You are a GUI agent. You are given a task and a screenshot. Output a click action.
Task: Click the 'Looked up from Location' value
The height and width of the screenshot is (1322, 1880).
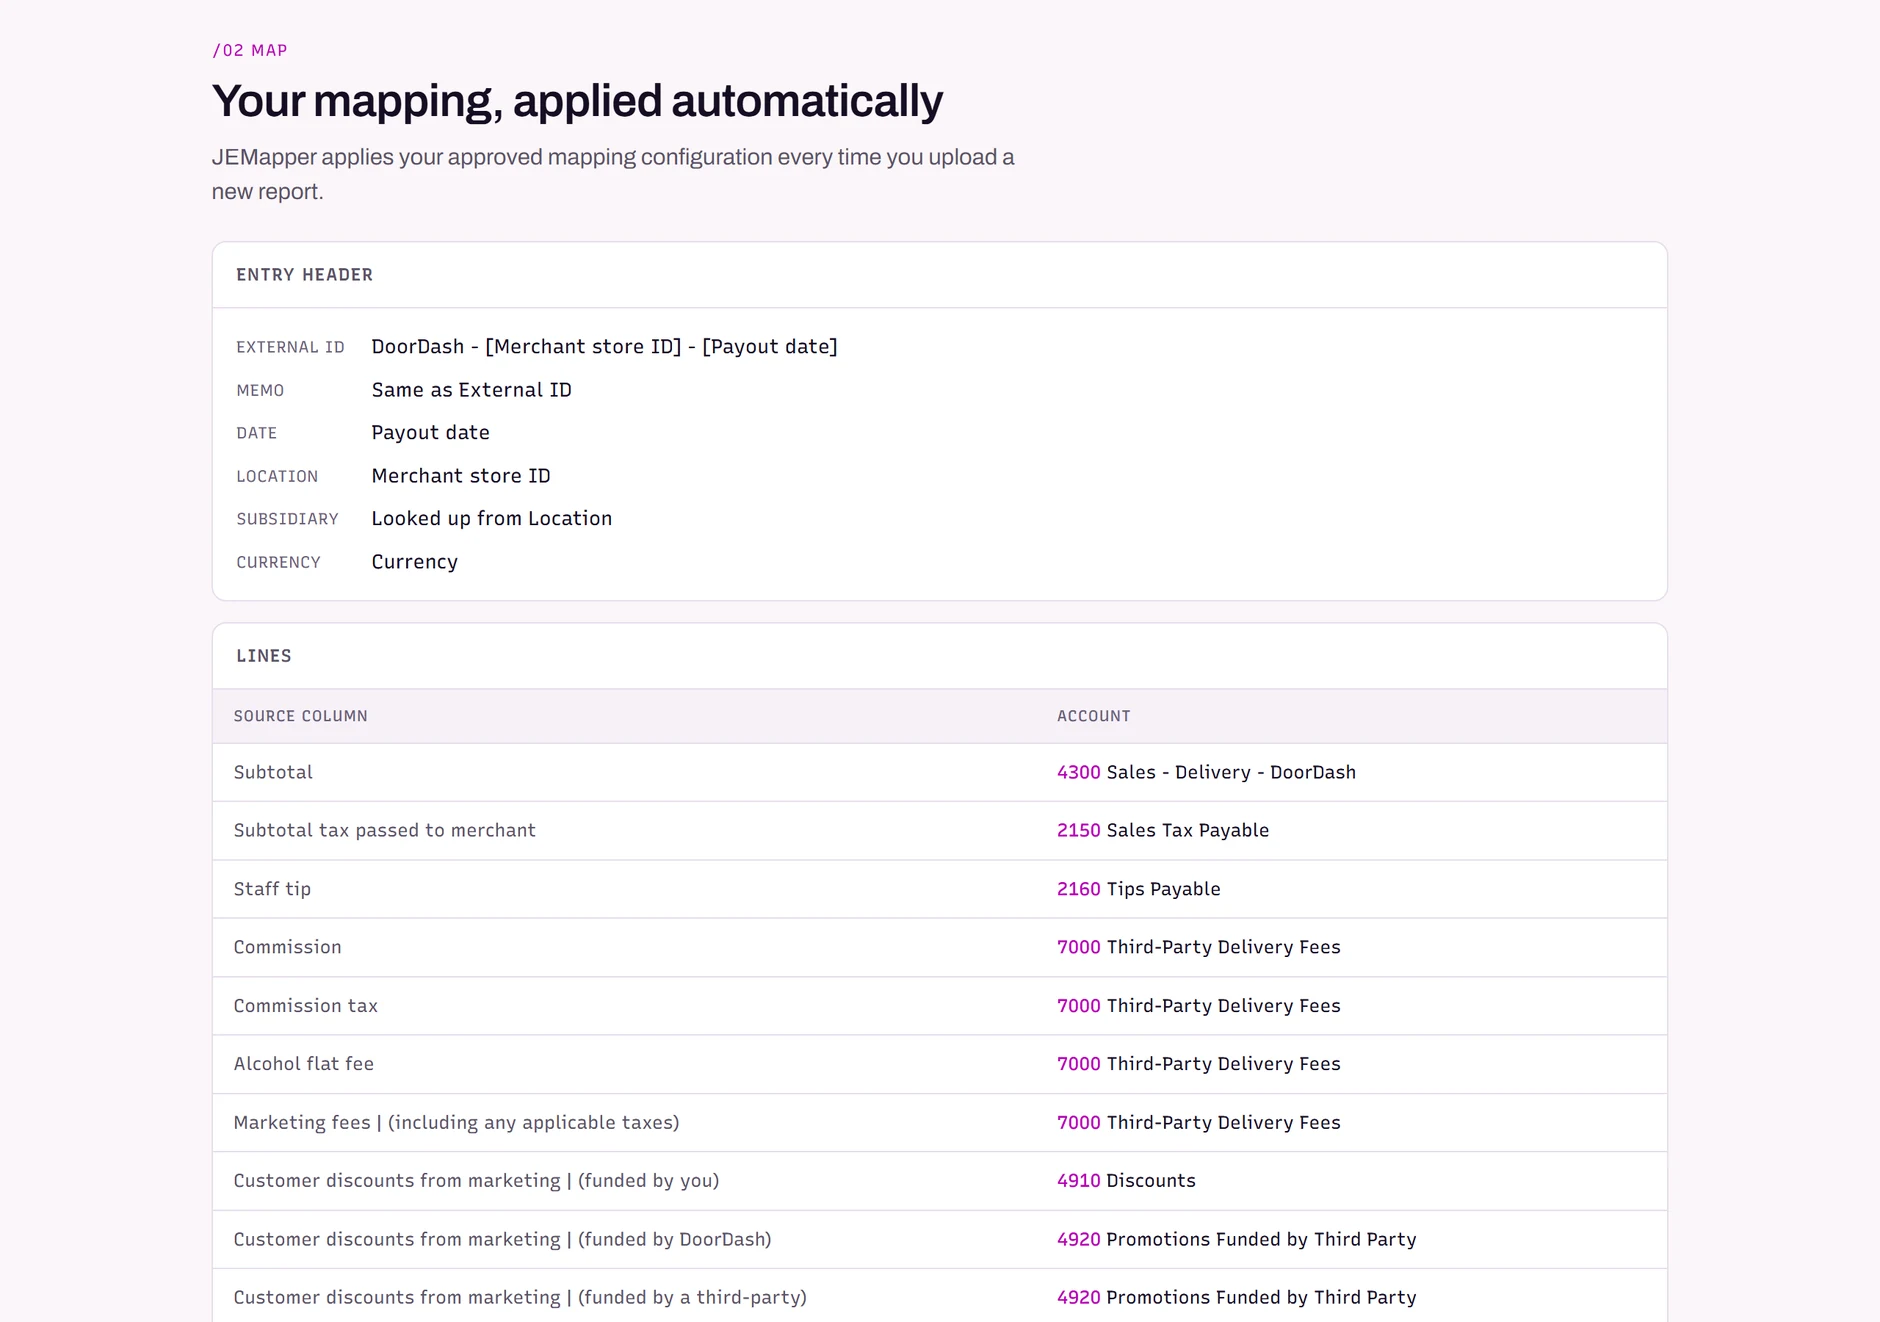coord(492,519)
